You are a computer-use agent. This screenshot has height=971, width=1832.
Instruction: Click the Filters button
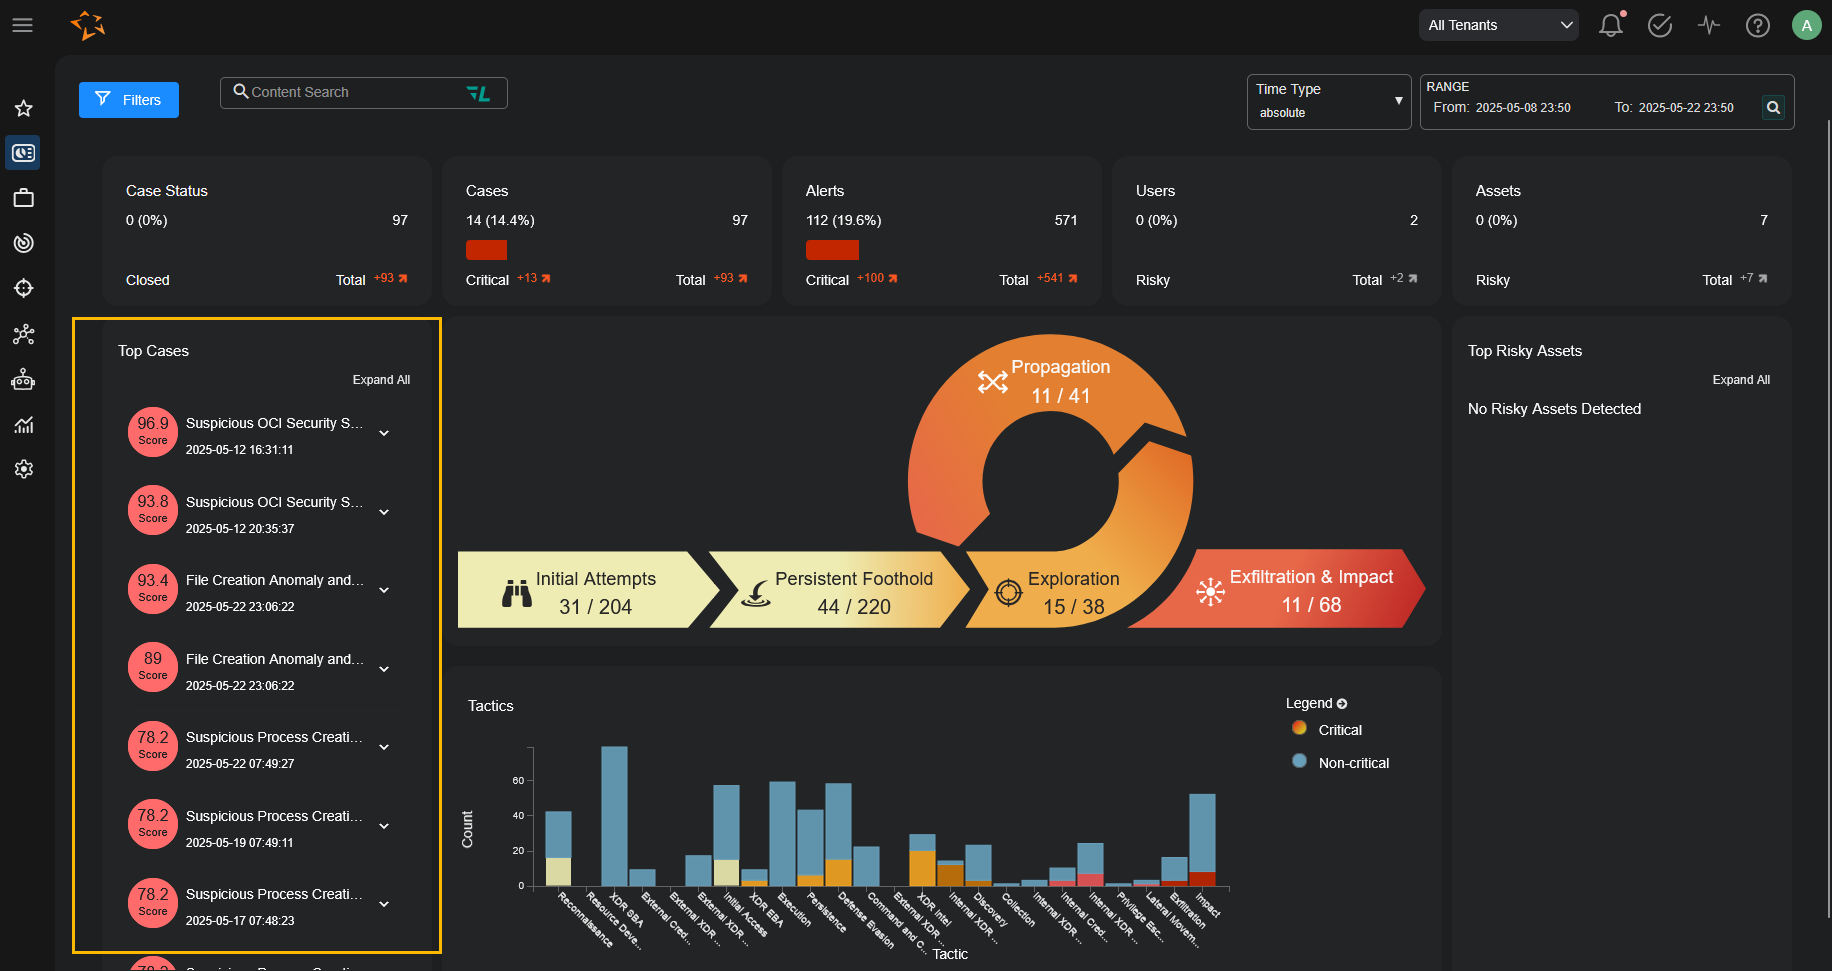(x=129, y=100)
